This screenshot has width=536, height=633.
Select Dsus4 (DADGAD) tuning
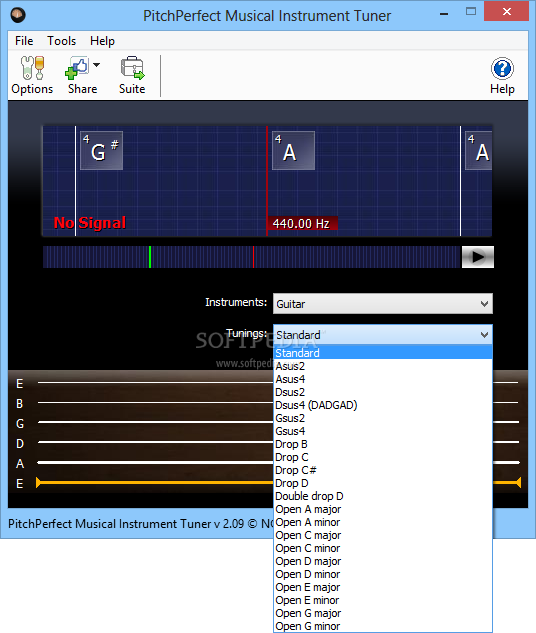tap(383, 405)
